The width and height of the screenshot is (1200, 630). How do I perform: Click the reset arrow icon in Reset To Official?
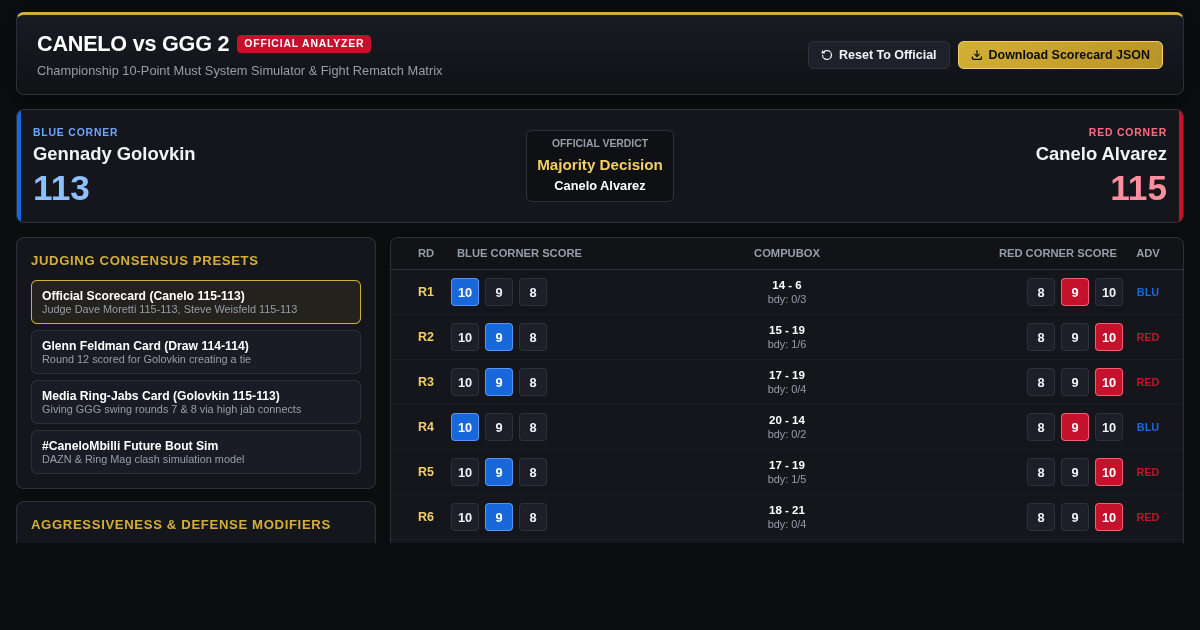(827, 55)
